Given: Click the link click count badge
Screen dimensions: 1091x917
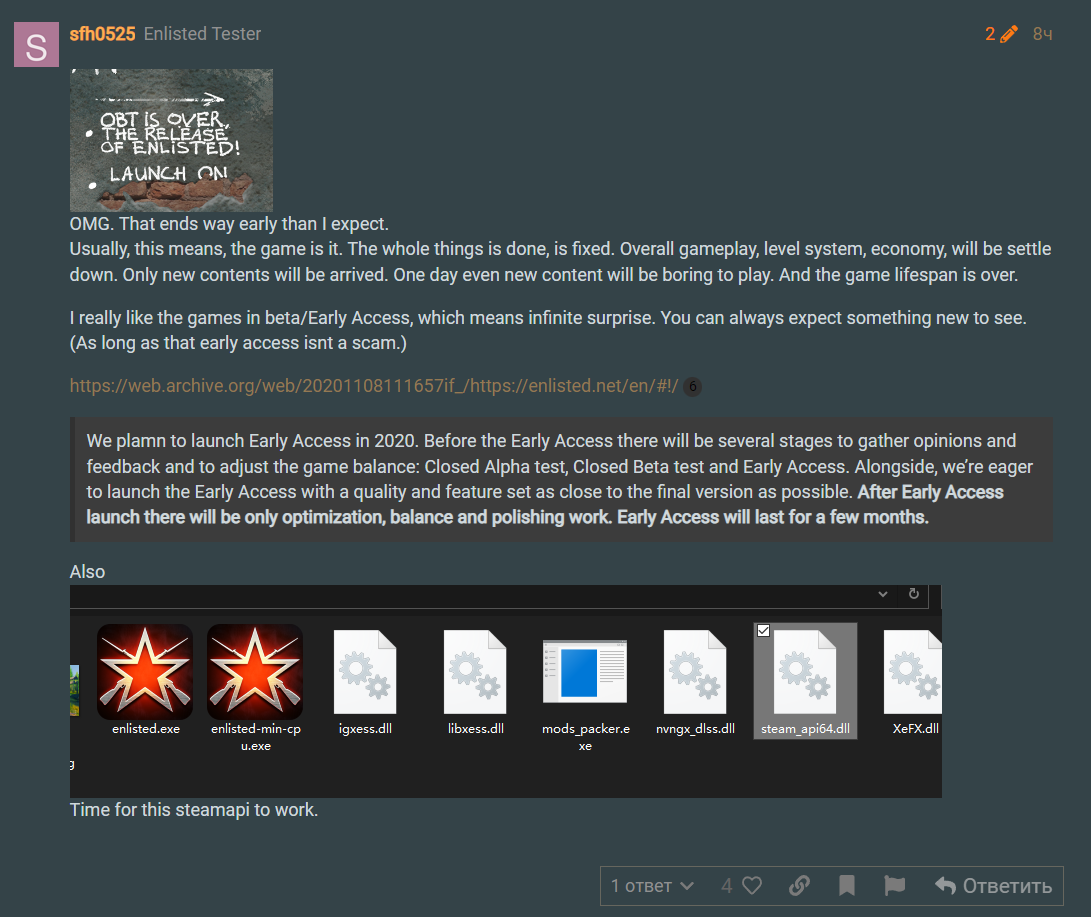Looking at the screenshot, I should [x=693, y=387].
